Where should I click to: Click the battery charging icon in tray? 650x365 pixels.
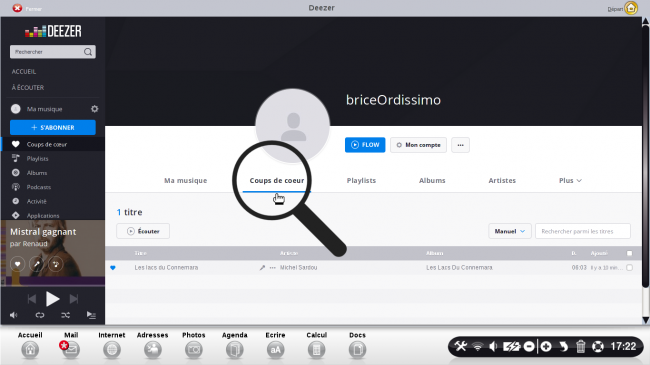click(x=511, y=346)
